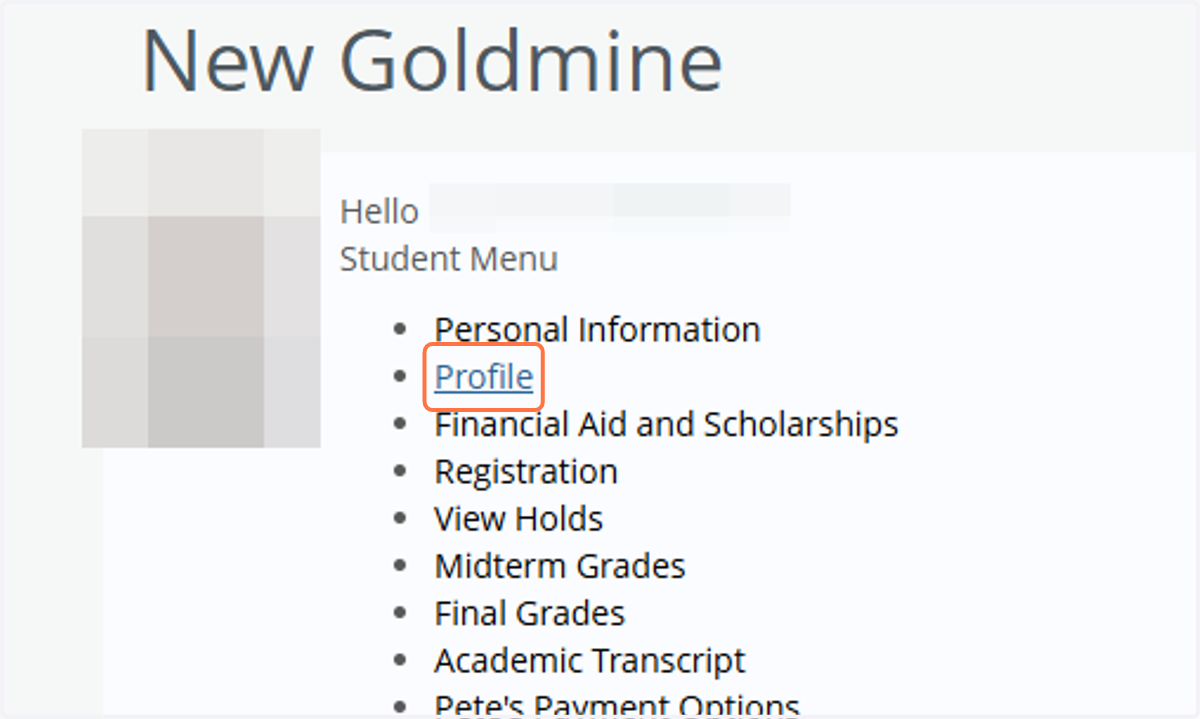Click the bullet next to Final Grades

(402, 613)
